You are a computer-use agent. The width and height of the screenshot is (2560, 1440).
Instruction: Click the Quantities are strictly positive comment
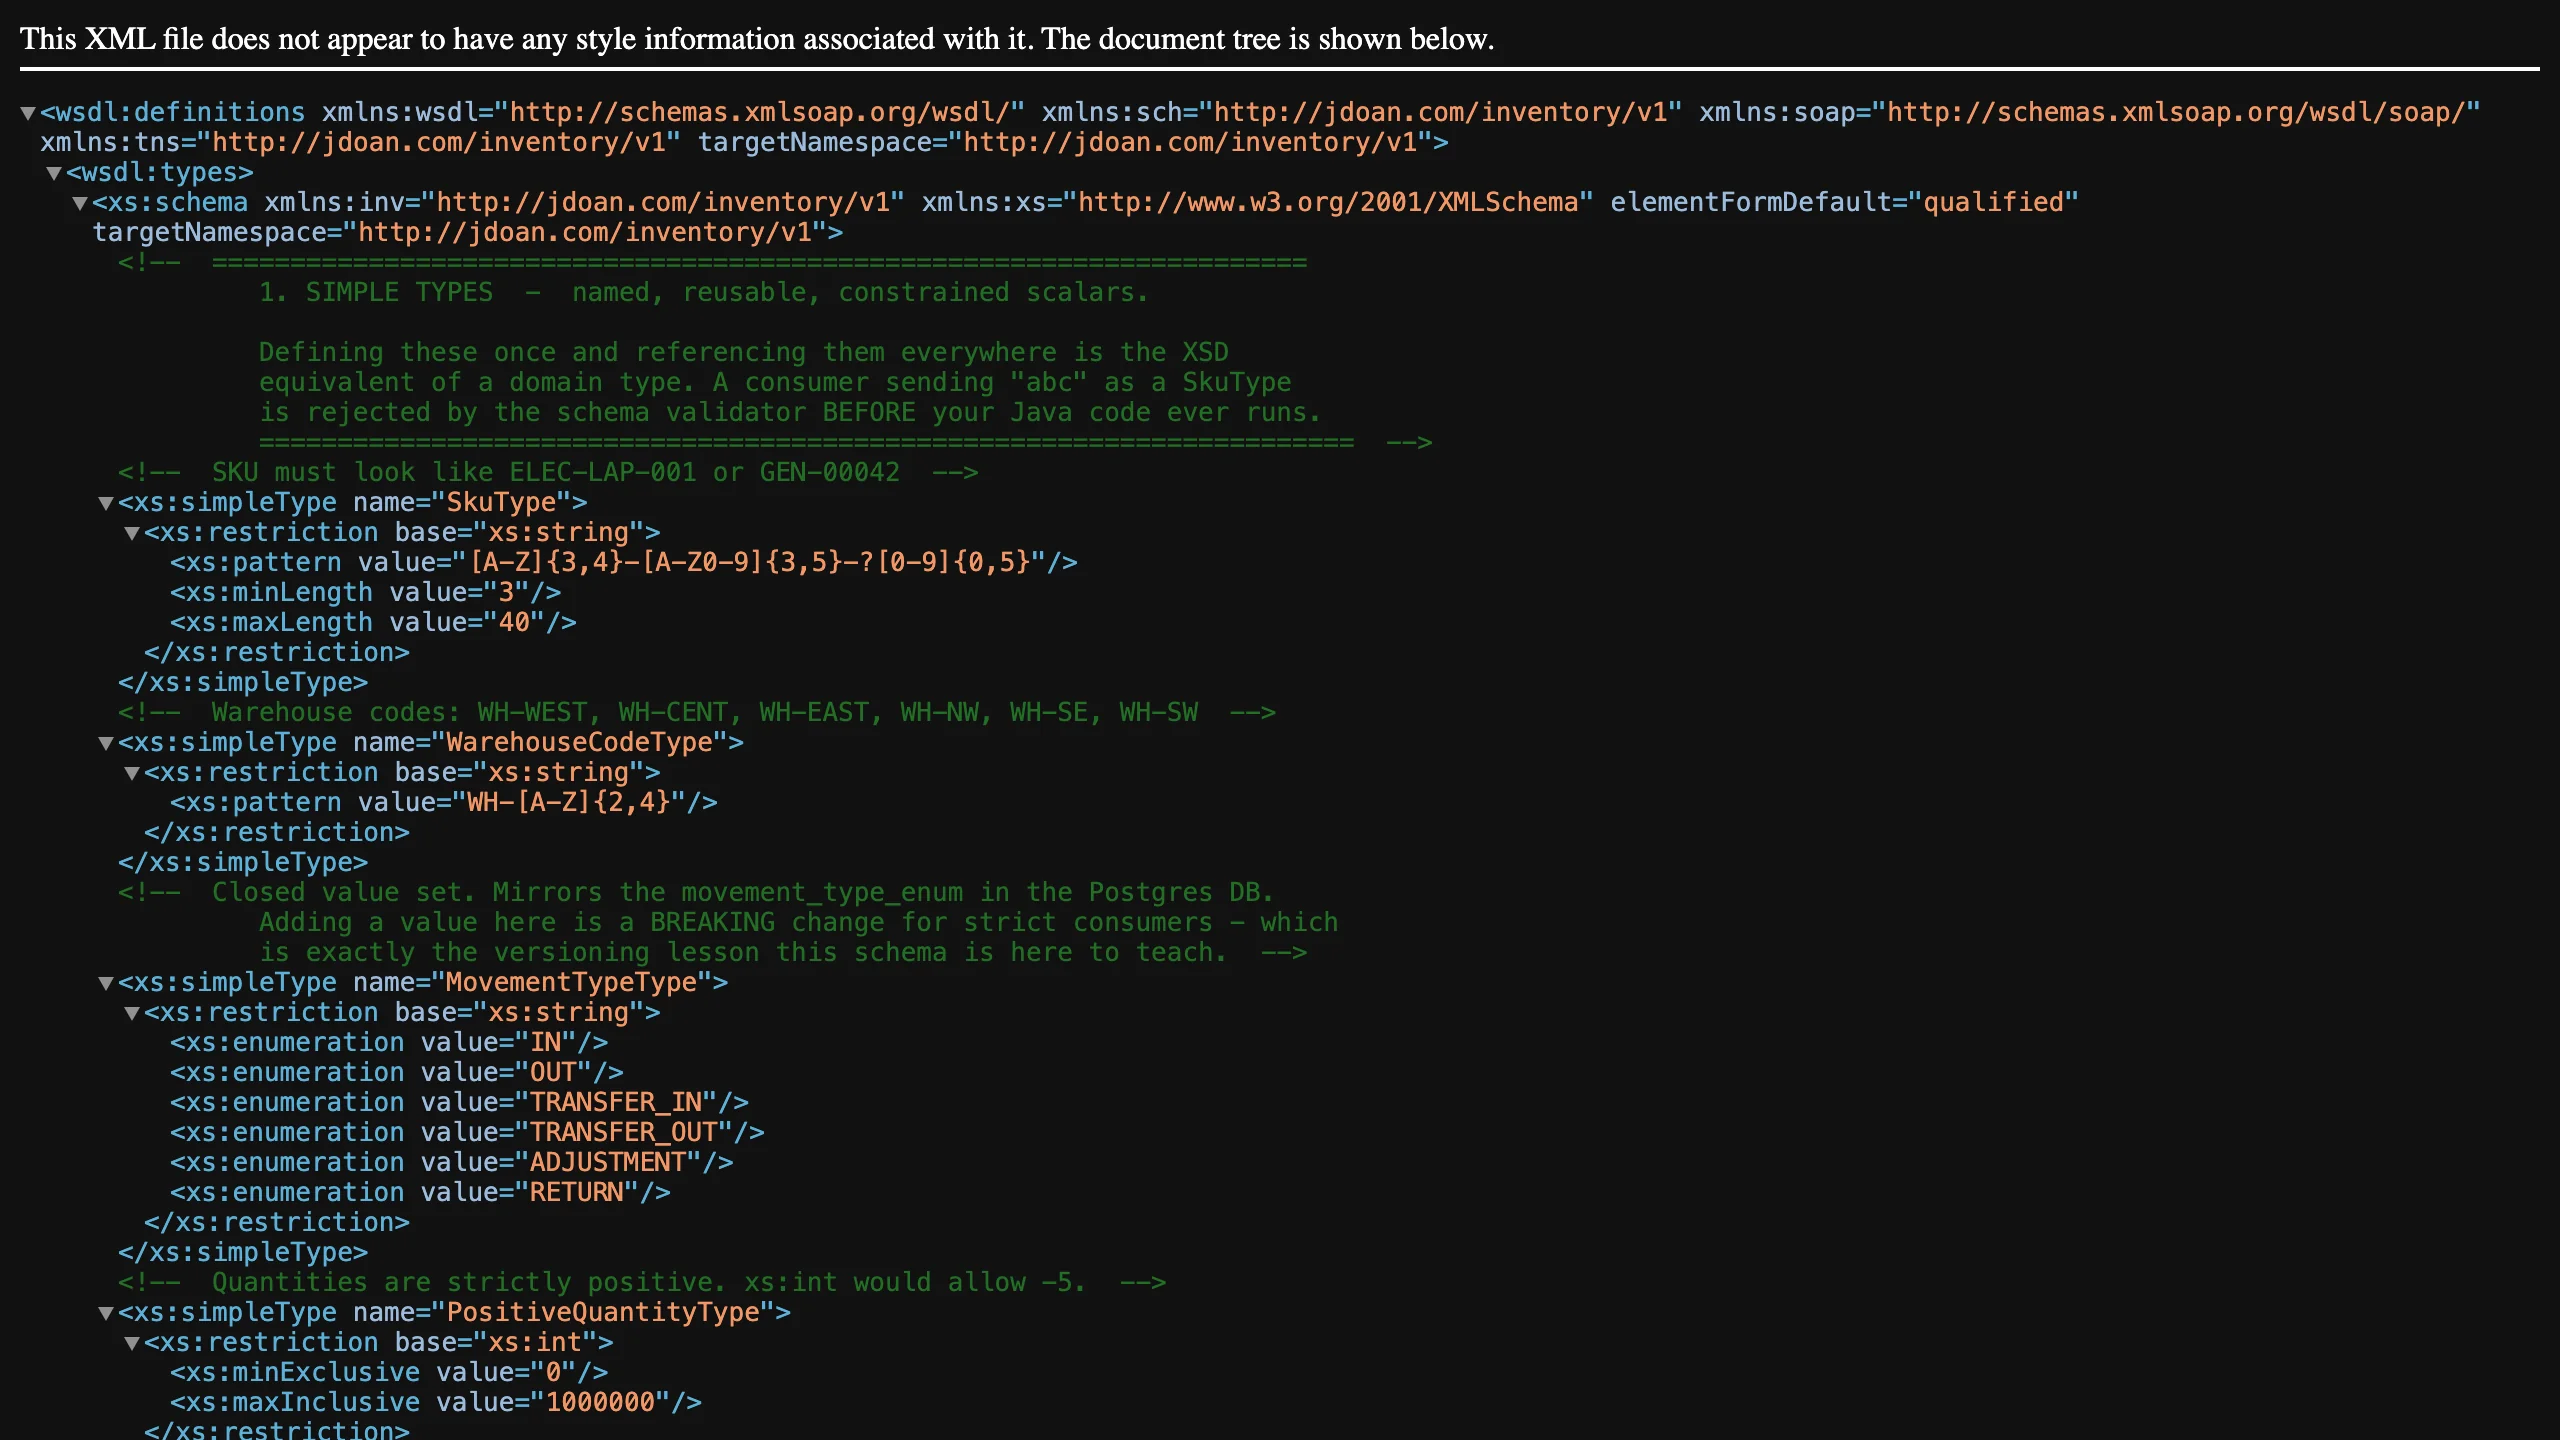(642, 1282)
